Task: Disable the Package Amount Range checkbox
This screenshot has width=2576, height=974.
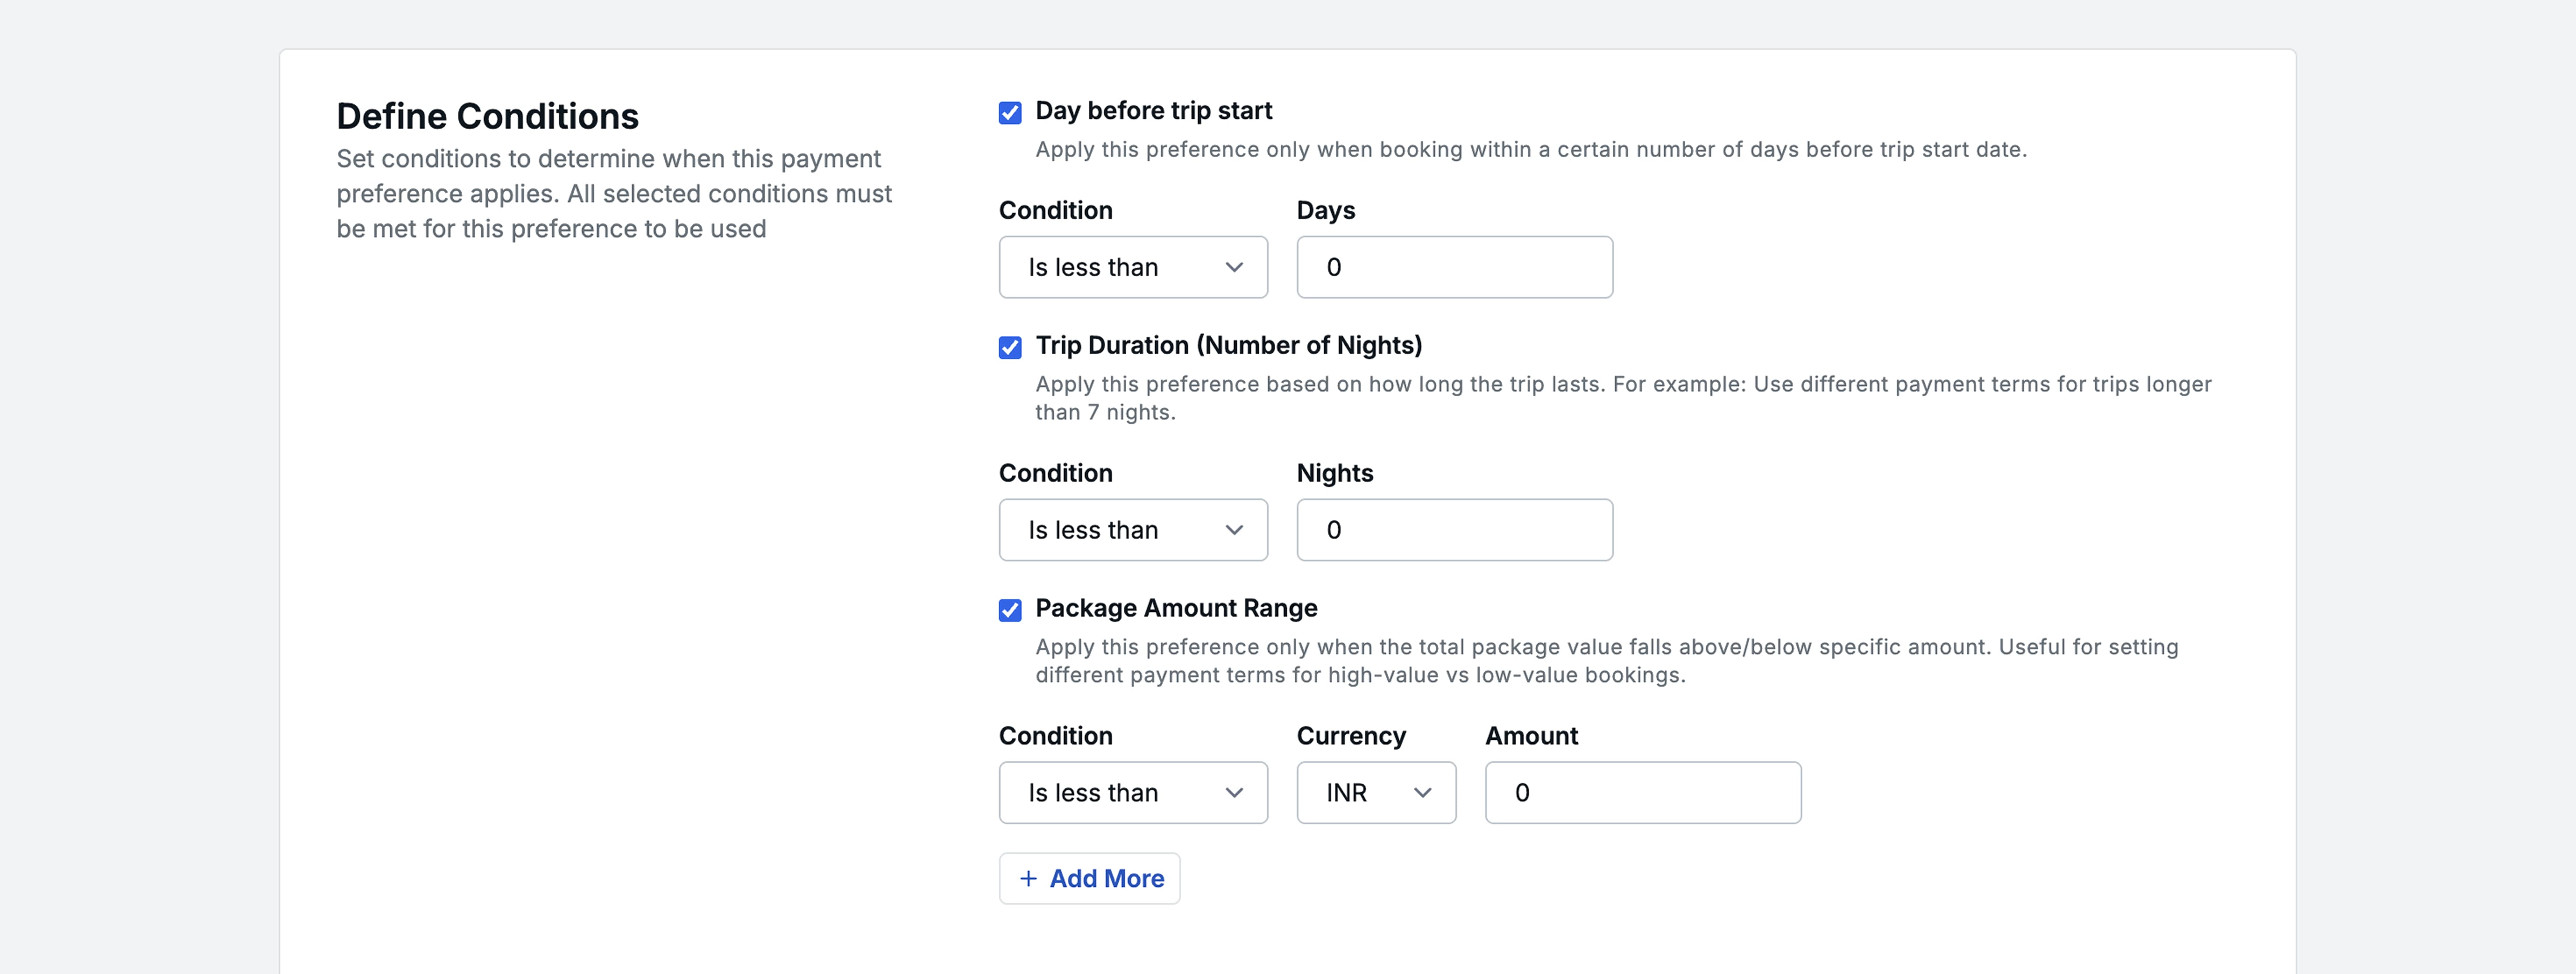Action: pyautogui.click(x=1010, y=610)
